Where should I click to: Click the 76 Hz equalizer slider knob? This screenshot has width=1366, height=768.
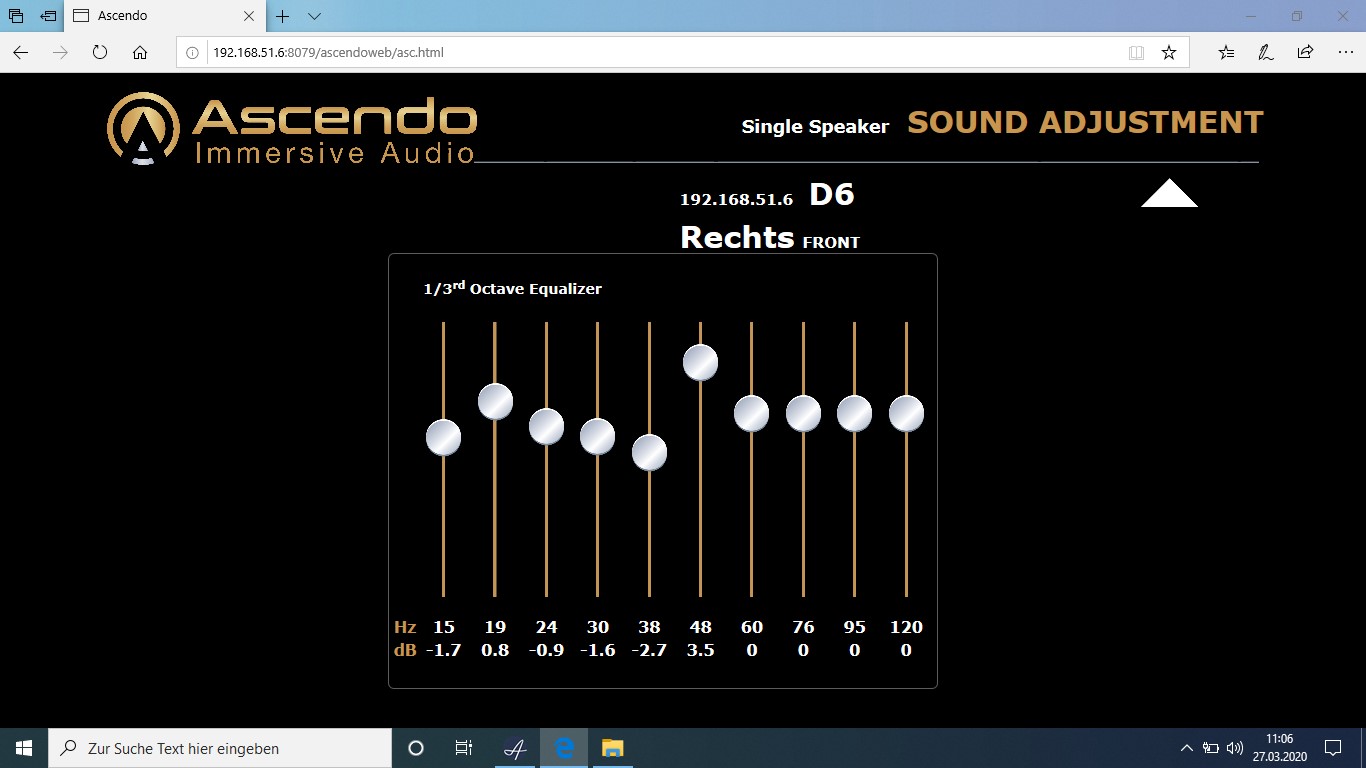803,413
